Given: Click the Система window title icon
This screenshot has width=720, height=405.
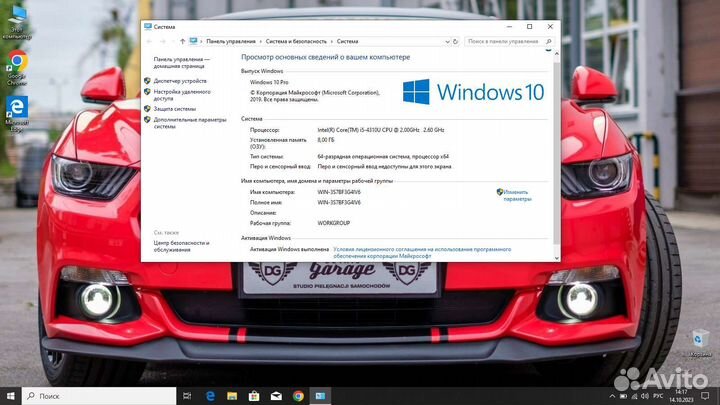Looking at the screenshot, I should click(x=148, y=27).
